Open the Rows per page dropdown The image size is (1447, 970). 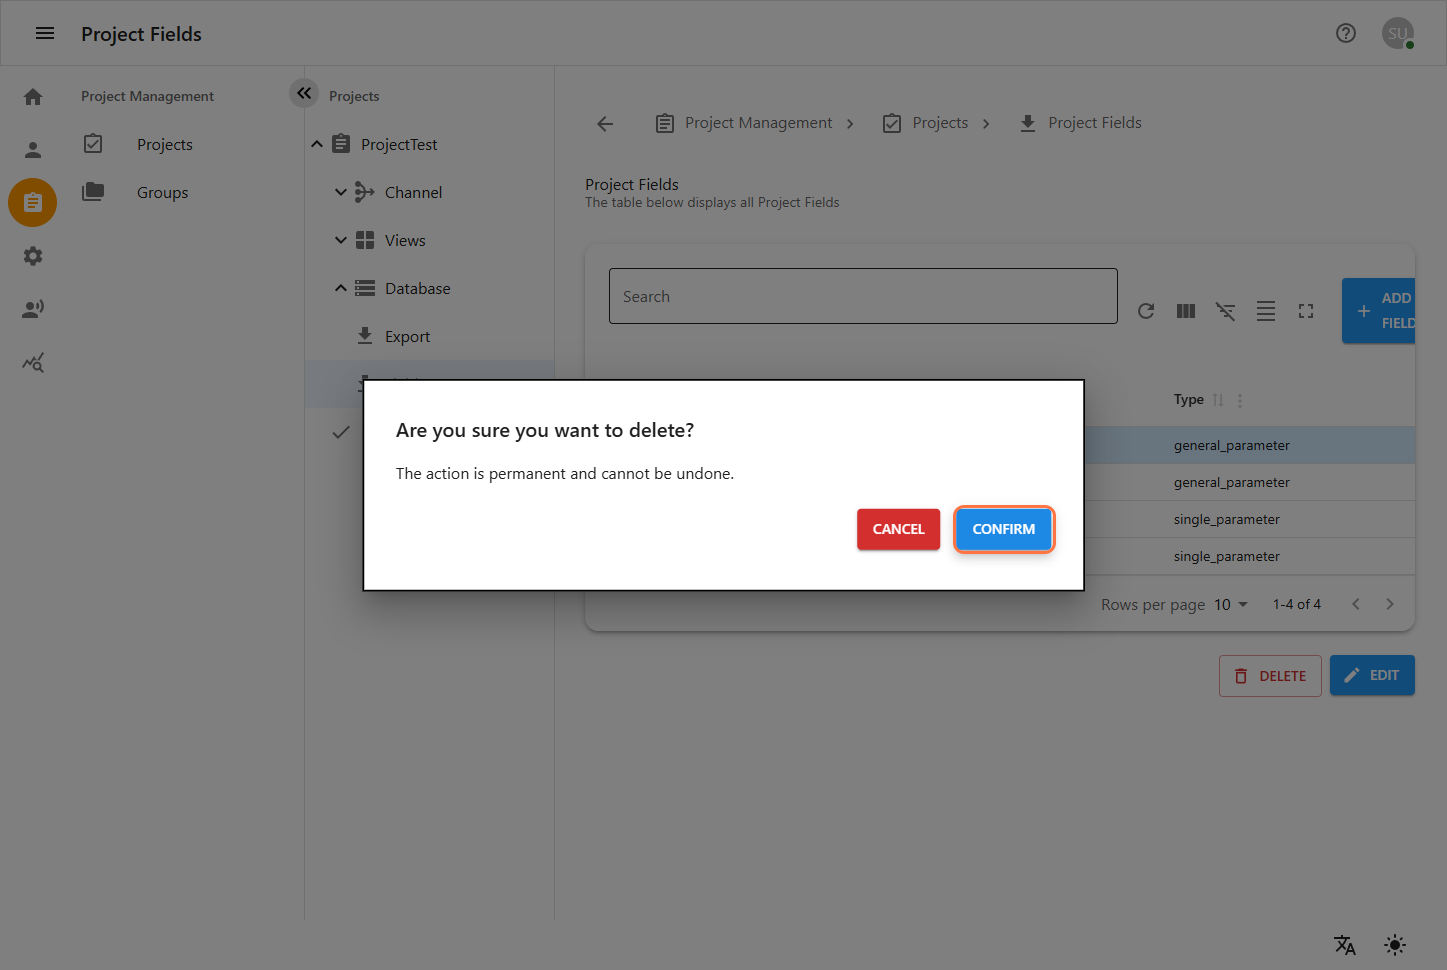[x=1230, y=604]
